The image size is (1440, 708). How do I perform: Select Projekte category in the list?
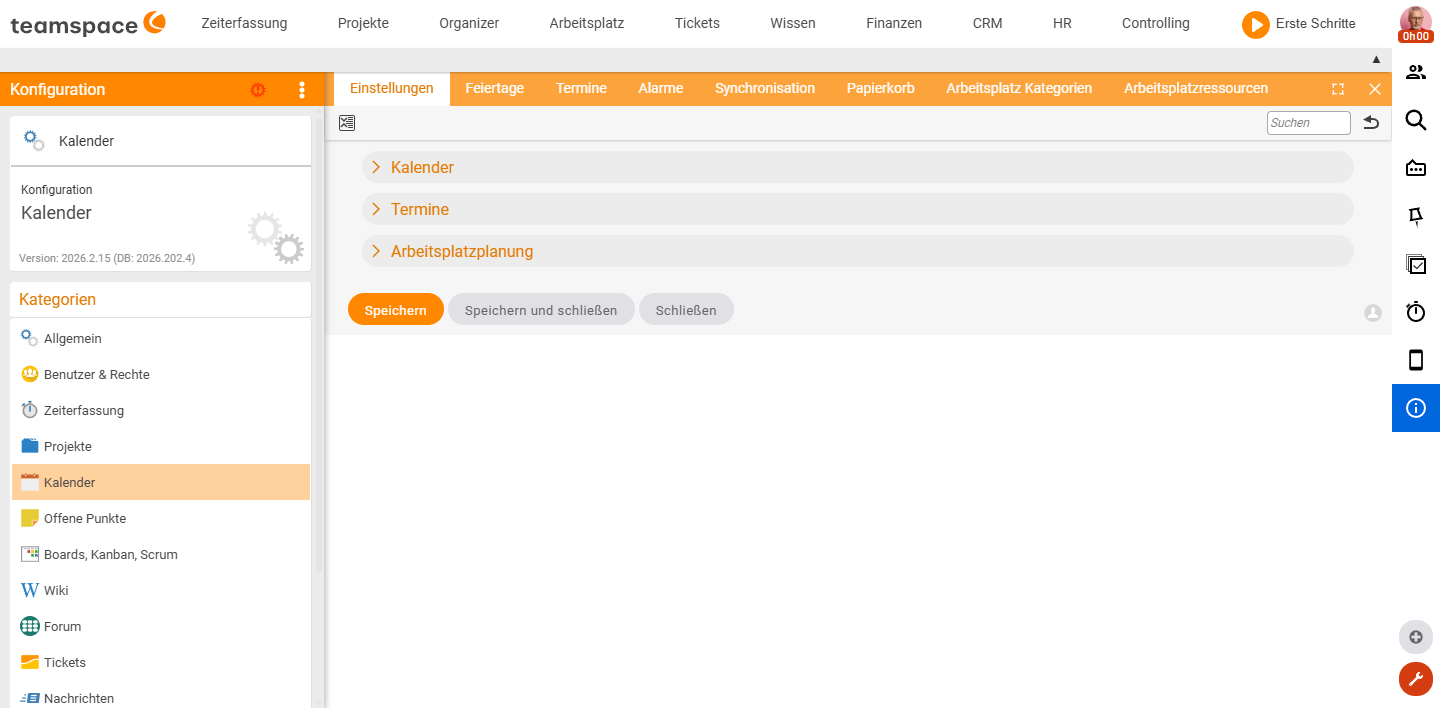(161, 446)
